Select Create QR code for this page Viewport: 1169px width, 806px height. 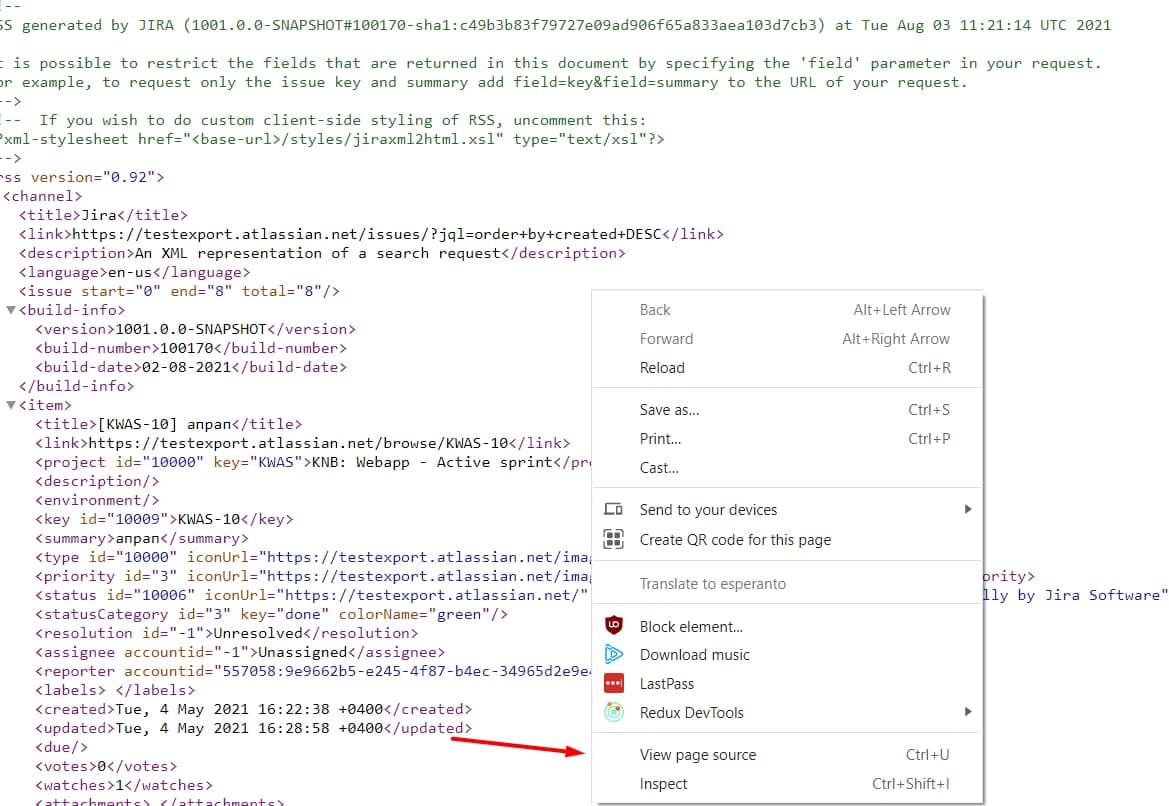tap(787, 540)
